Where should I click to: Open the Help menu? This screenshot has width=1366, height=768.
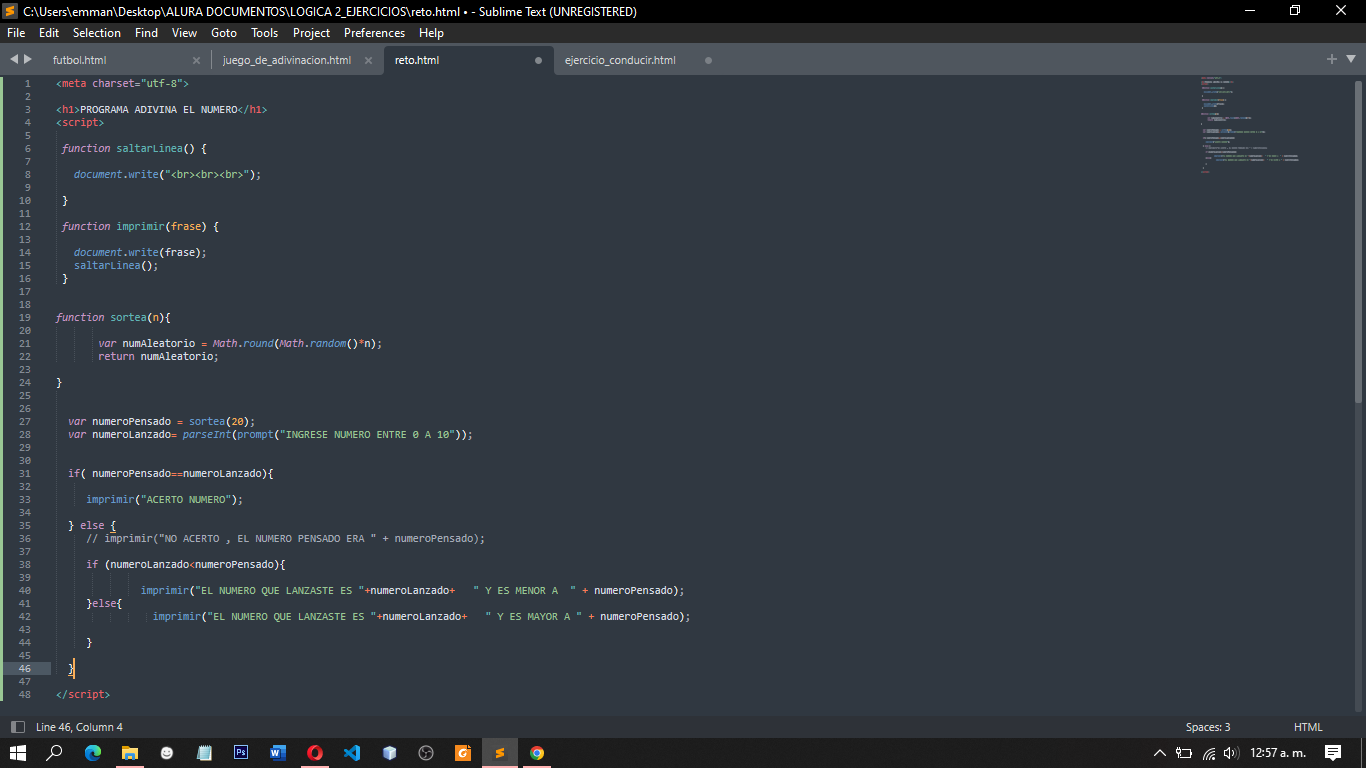point(431,33)
